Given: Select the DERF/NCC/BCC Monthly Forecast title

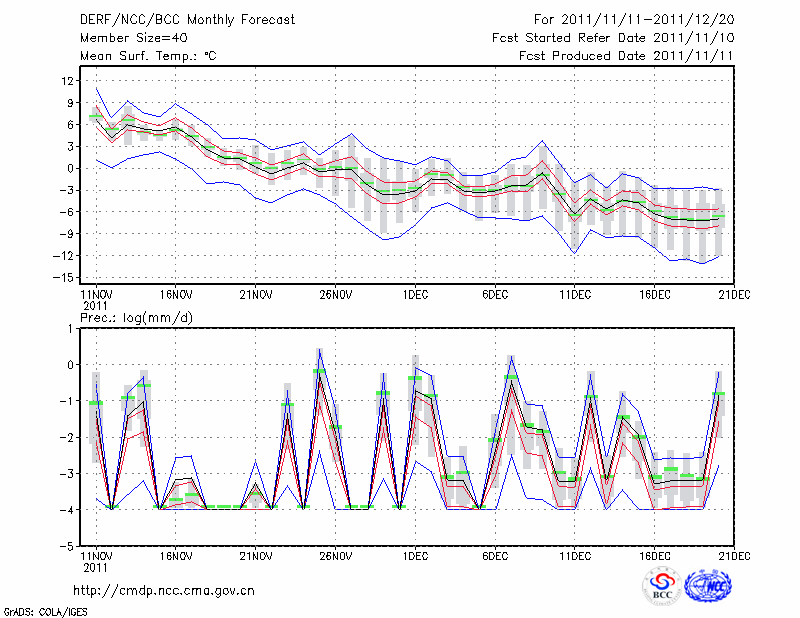Looking at the screenshot, I should (187, 19).
